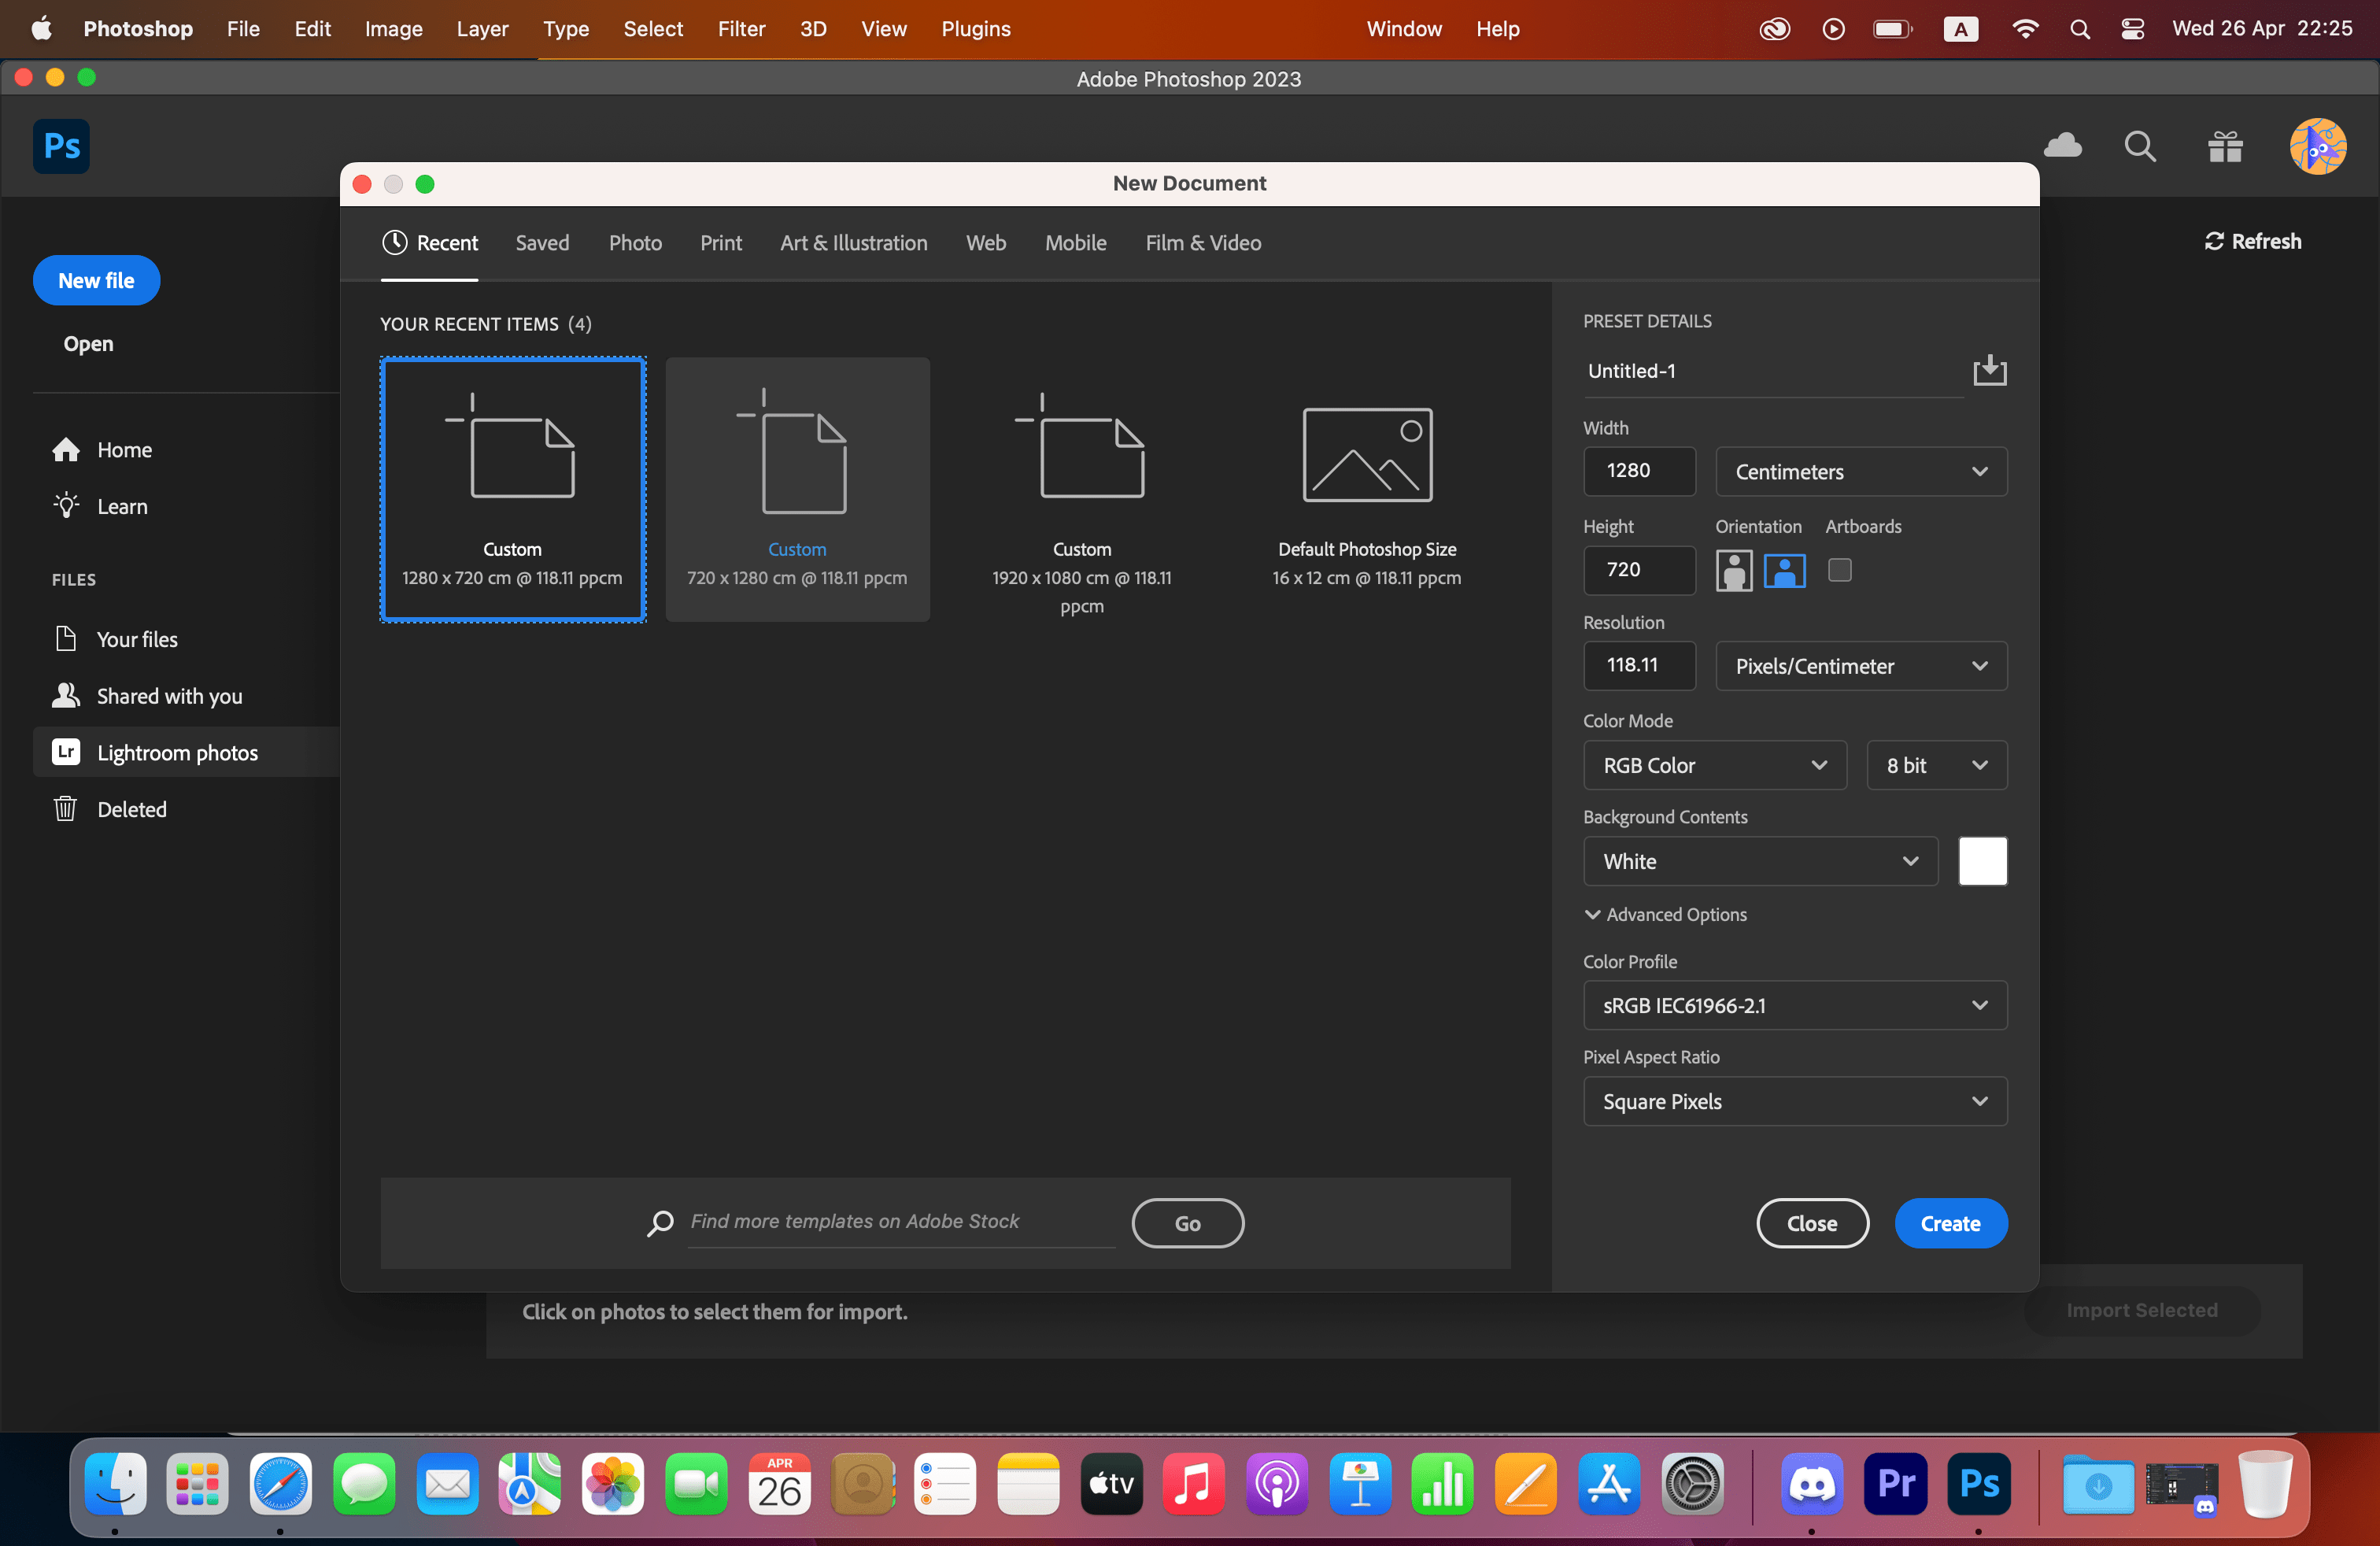Open the Color Mode dropdown
The width and height of the screenshot is (2380, 1546).
[1714, 765]
